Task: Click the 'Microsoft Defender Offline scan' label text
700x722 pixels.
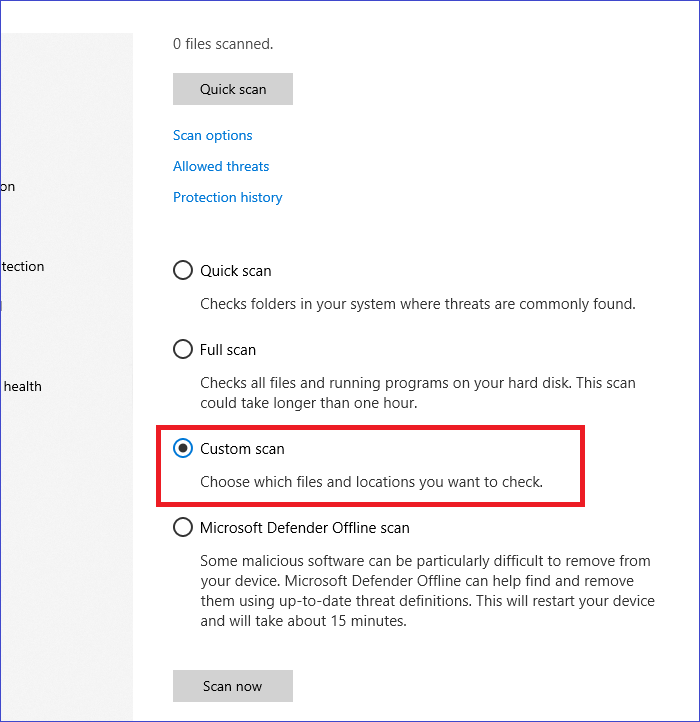Action: point(305,527)
